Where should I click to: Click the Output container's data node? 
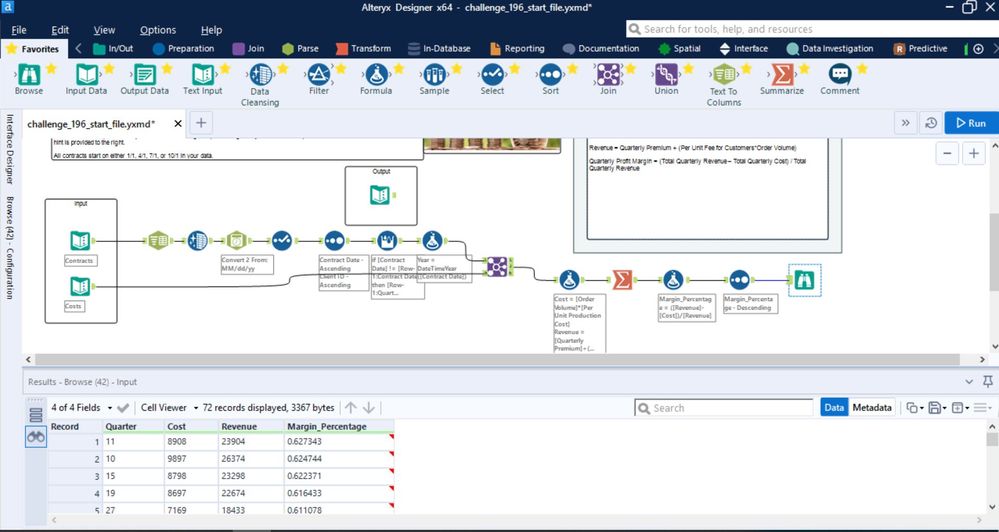pos(380,195)
